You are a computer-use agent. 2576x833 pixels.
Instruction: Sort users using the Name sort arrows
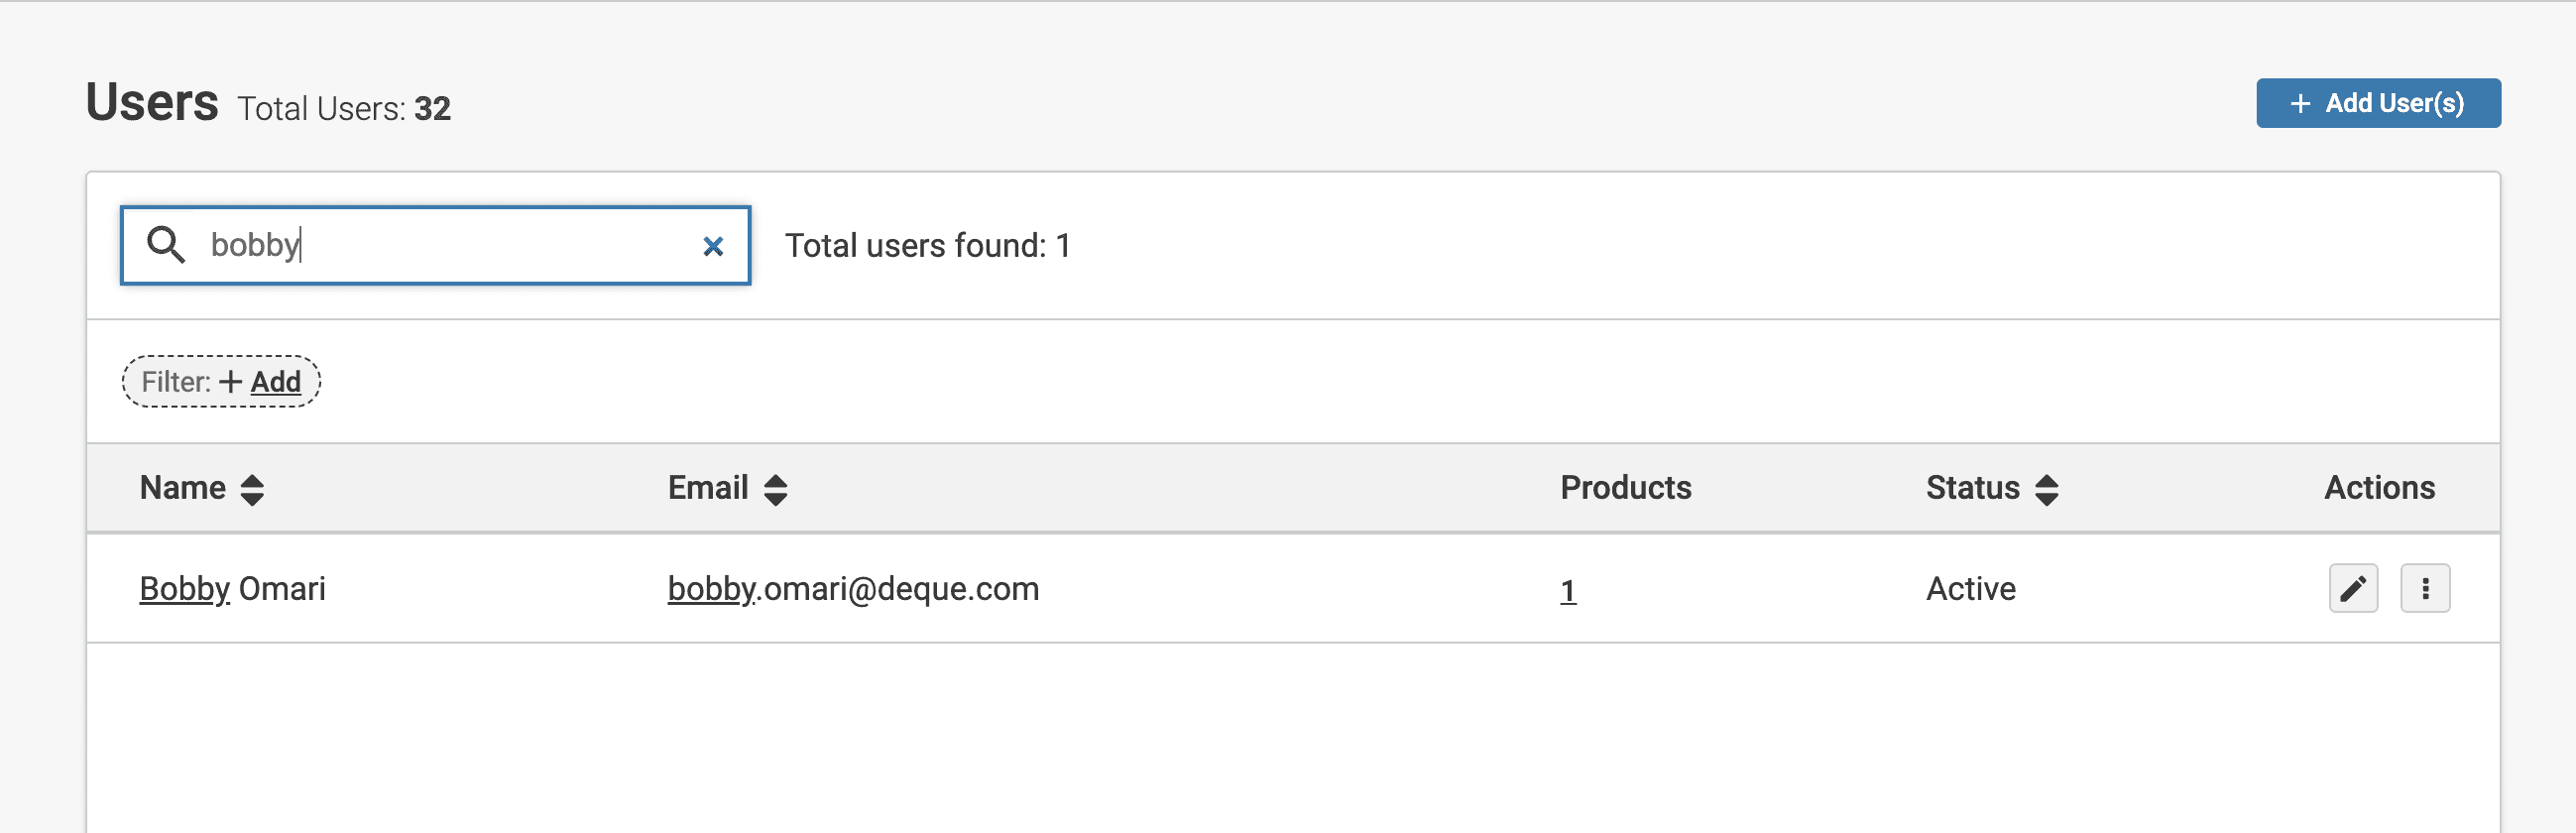pyautogui.click(x=252, y=489)
